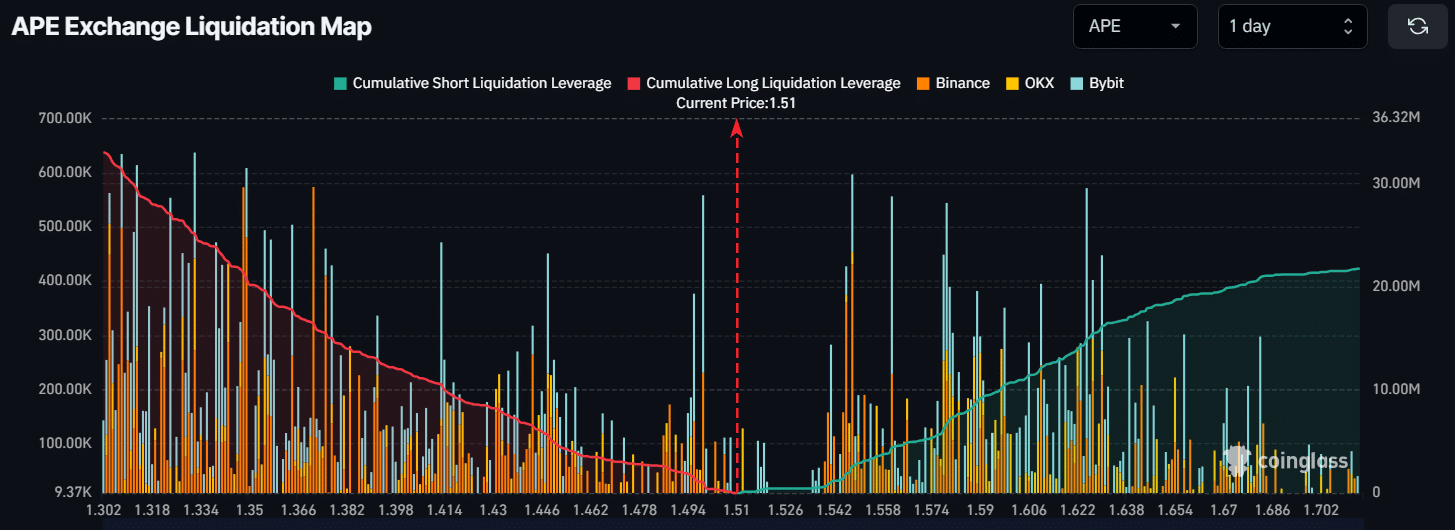Image resolution: width=1455 pixels, height=530 pixels.
Task: Open the 1 day timeframe dropdown
Action: [1292, 26]
